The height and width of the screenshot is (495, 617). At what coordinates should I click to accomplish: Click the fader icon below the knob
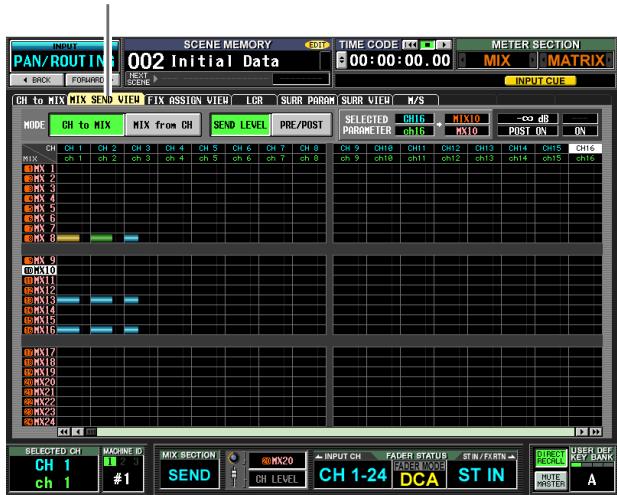coord(234,477)
